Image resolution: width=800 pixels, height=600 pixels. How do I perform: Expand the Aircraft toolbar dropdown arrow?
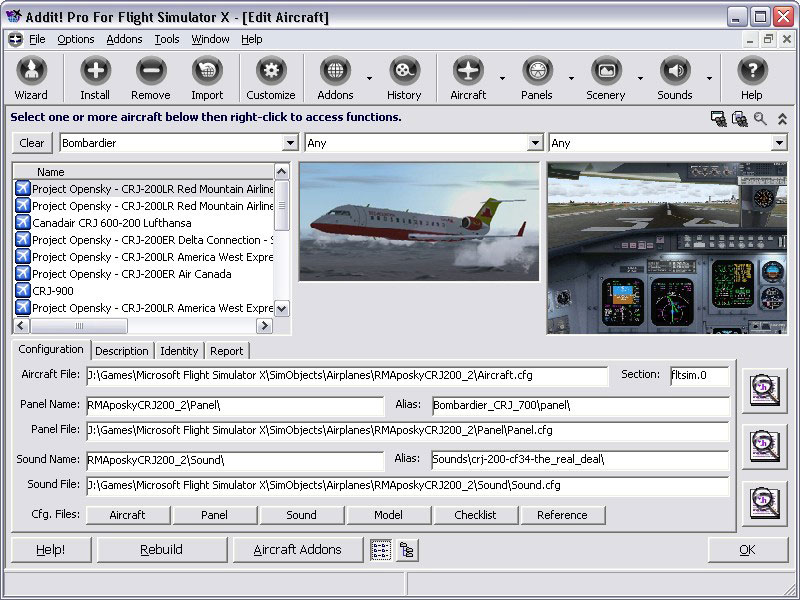[502, 78]
